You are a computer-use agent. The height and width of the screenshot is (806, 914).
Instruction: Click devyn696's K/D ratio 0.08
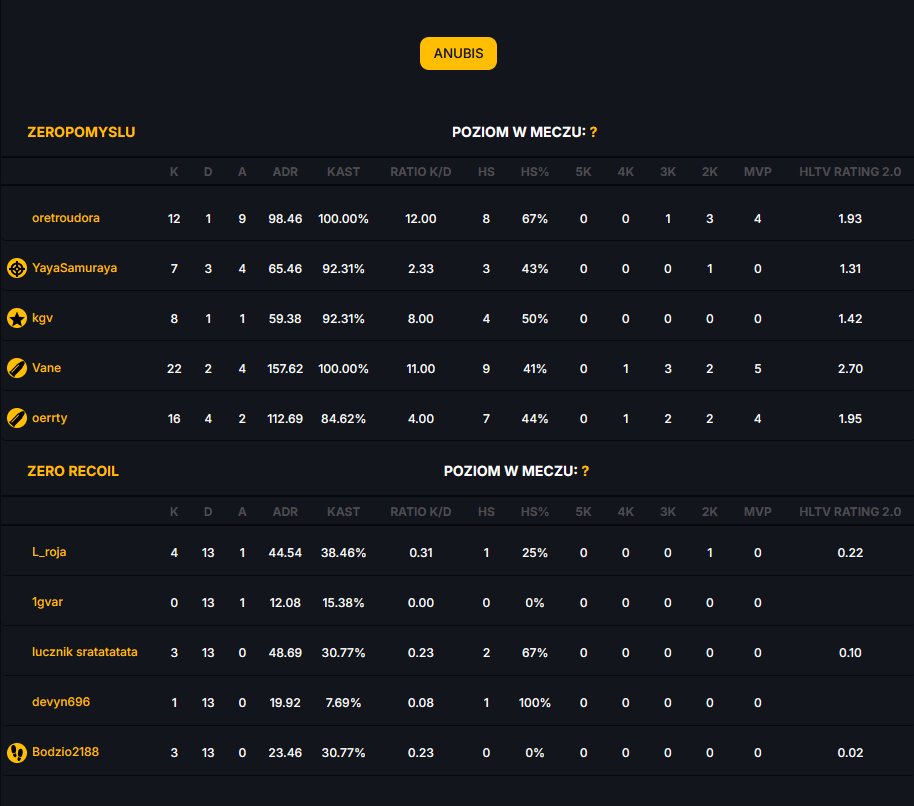(x=421, y=703)
